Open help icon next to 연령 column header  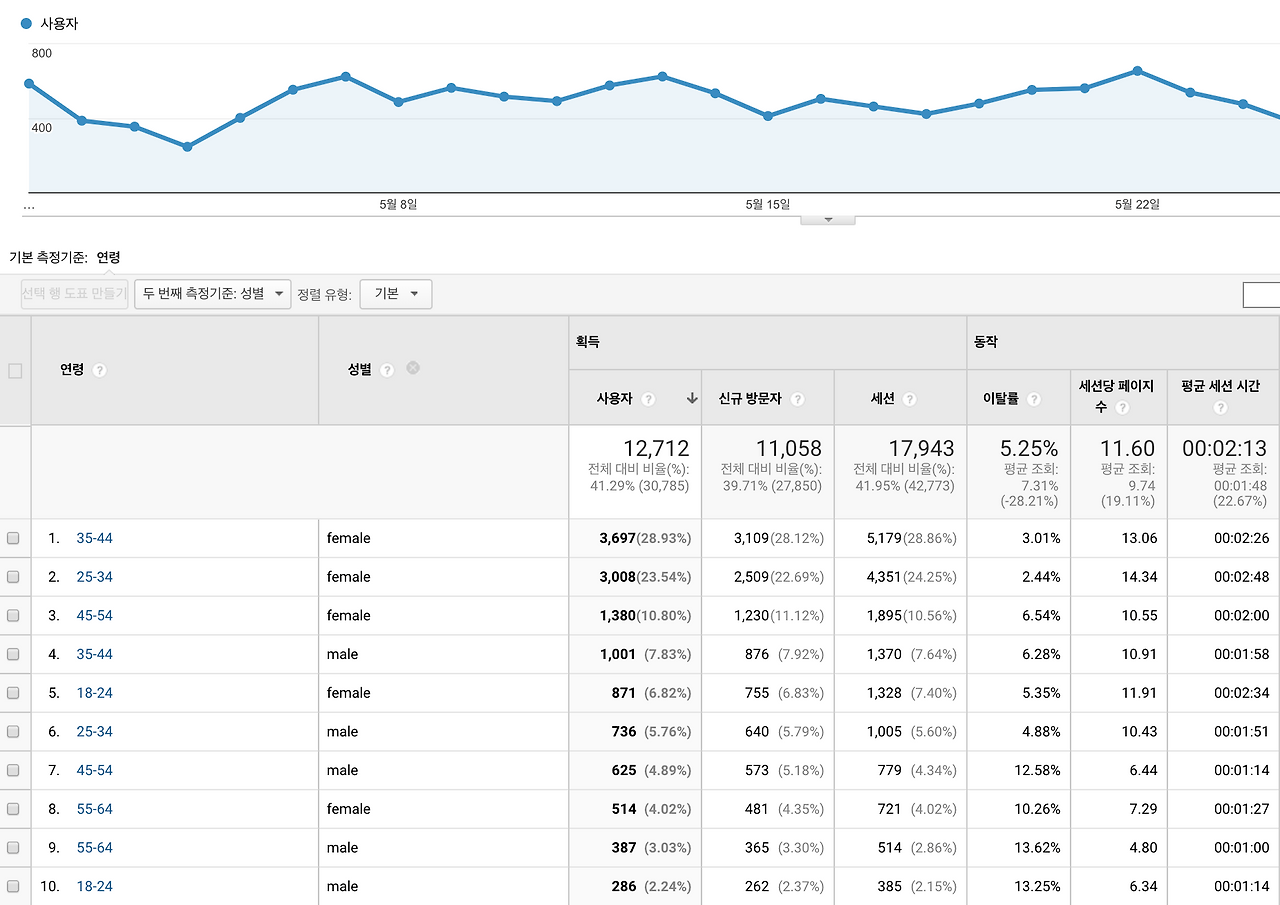99,370
